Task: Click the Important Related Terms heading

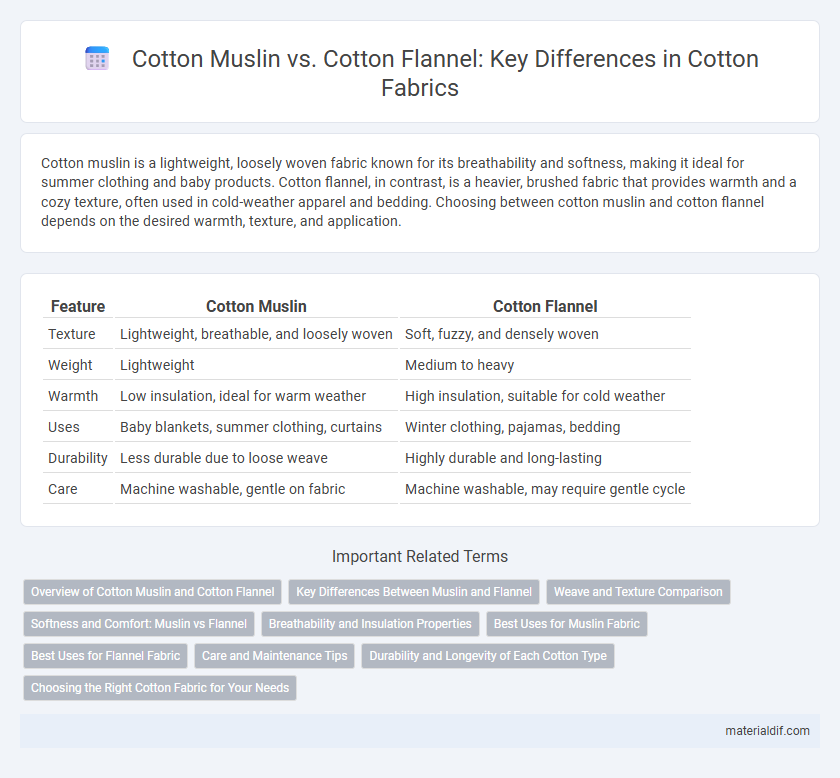Action: tap(420, 557)
